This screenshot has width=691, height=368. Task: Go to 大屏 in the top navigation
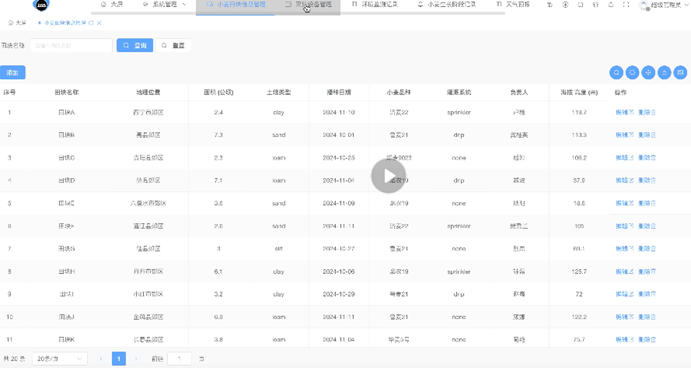[x=112, y=4]
